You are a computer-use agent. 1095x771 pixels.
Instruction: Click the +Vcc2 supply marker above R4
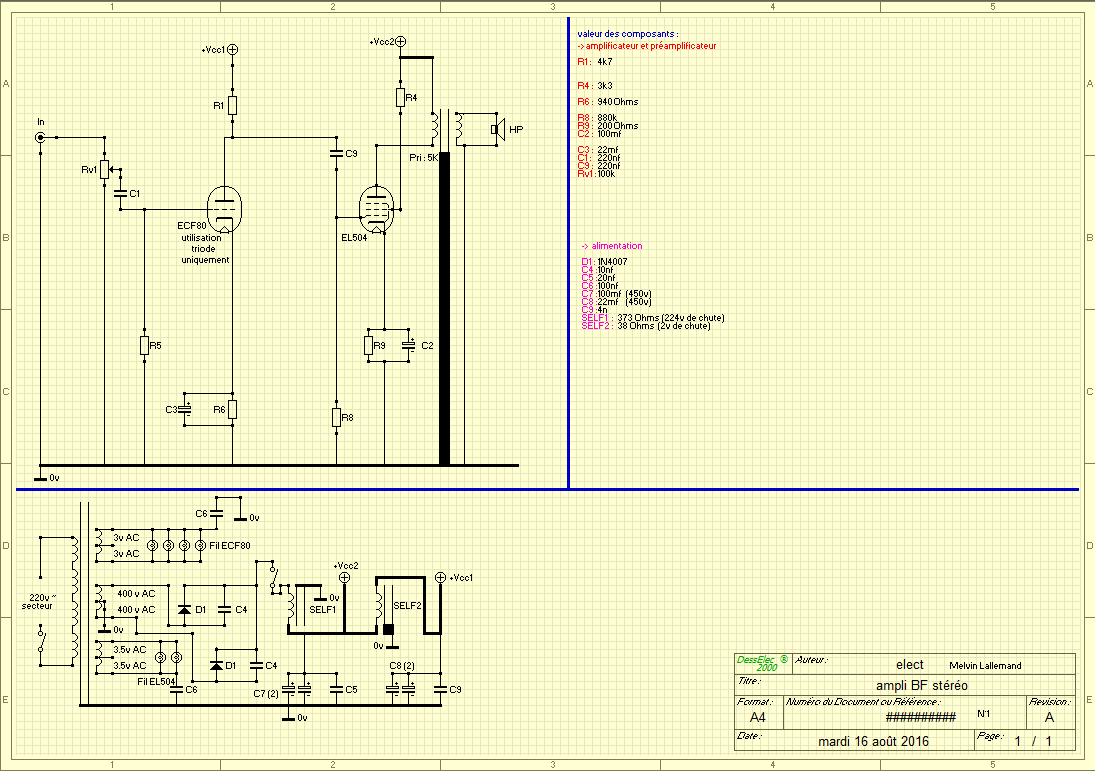point(401,42)
